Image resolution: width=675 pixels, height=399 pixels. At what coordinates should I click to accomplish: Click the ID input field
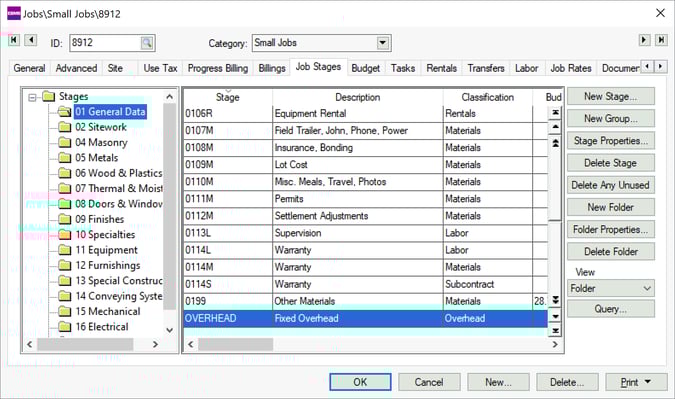[x=105, y=43]
